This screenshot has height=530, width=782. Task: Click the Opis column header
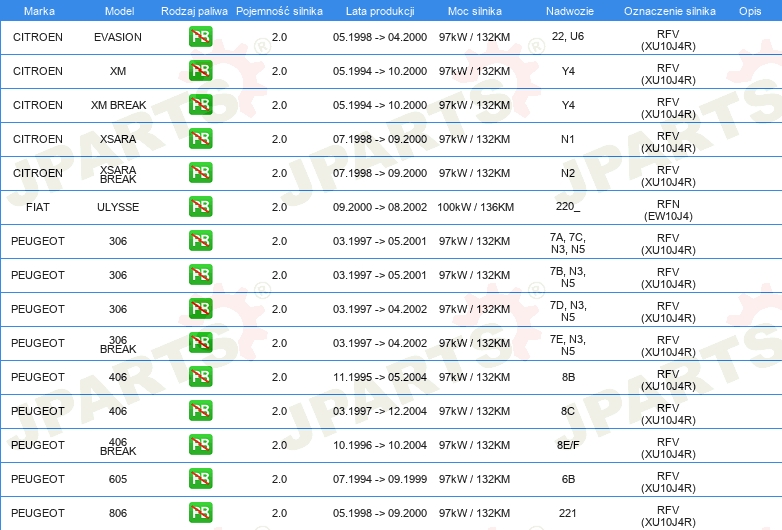750,11
